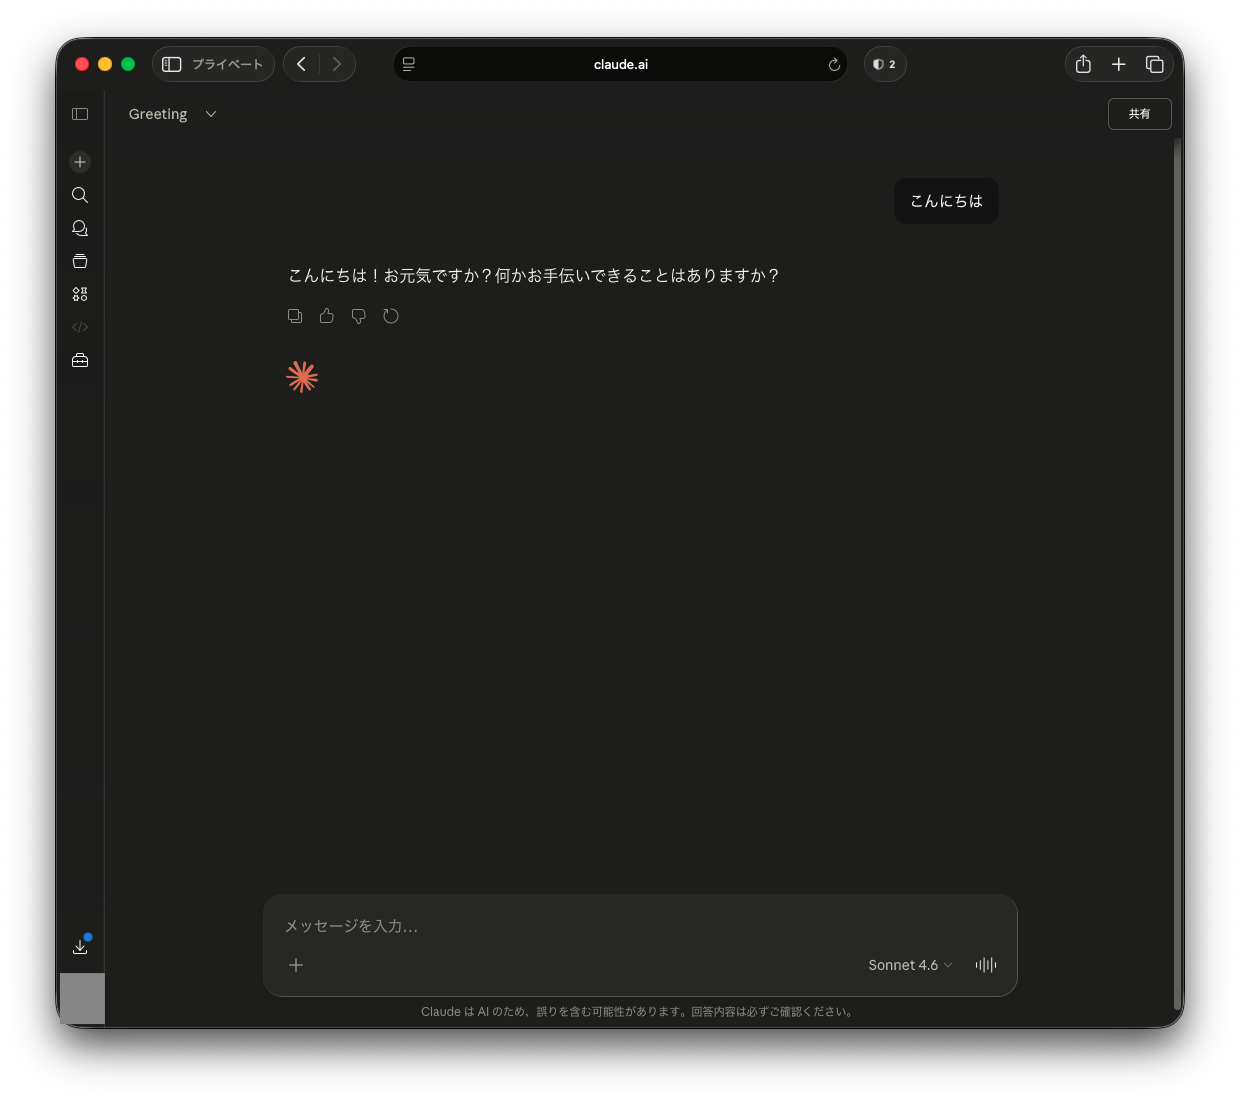Open the Sonnet 4.6 model selector
The width and height of the screenshot is (1240, 1102).
[909, 965]
